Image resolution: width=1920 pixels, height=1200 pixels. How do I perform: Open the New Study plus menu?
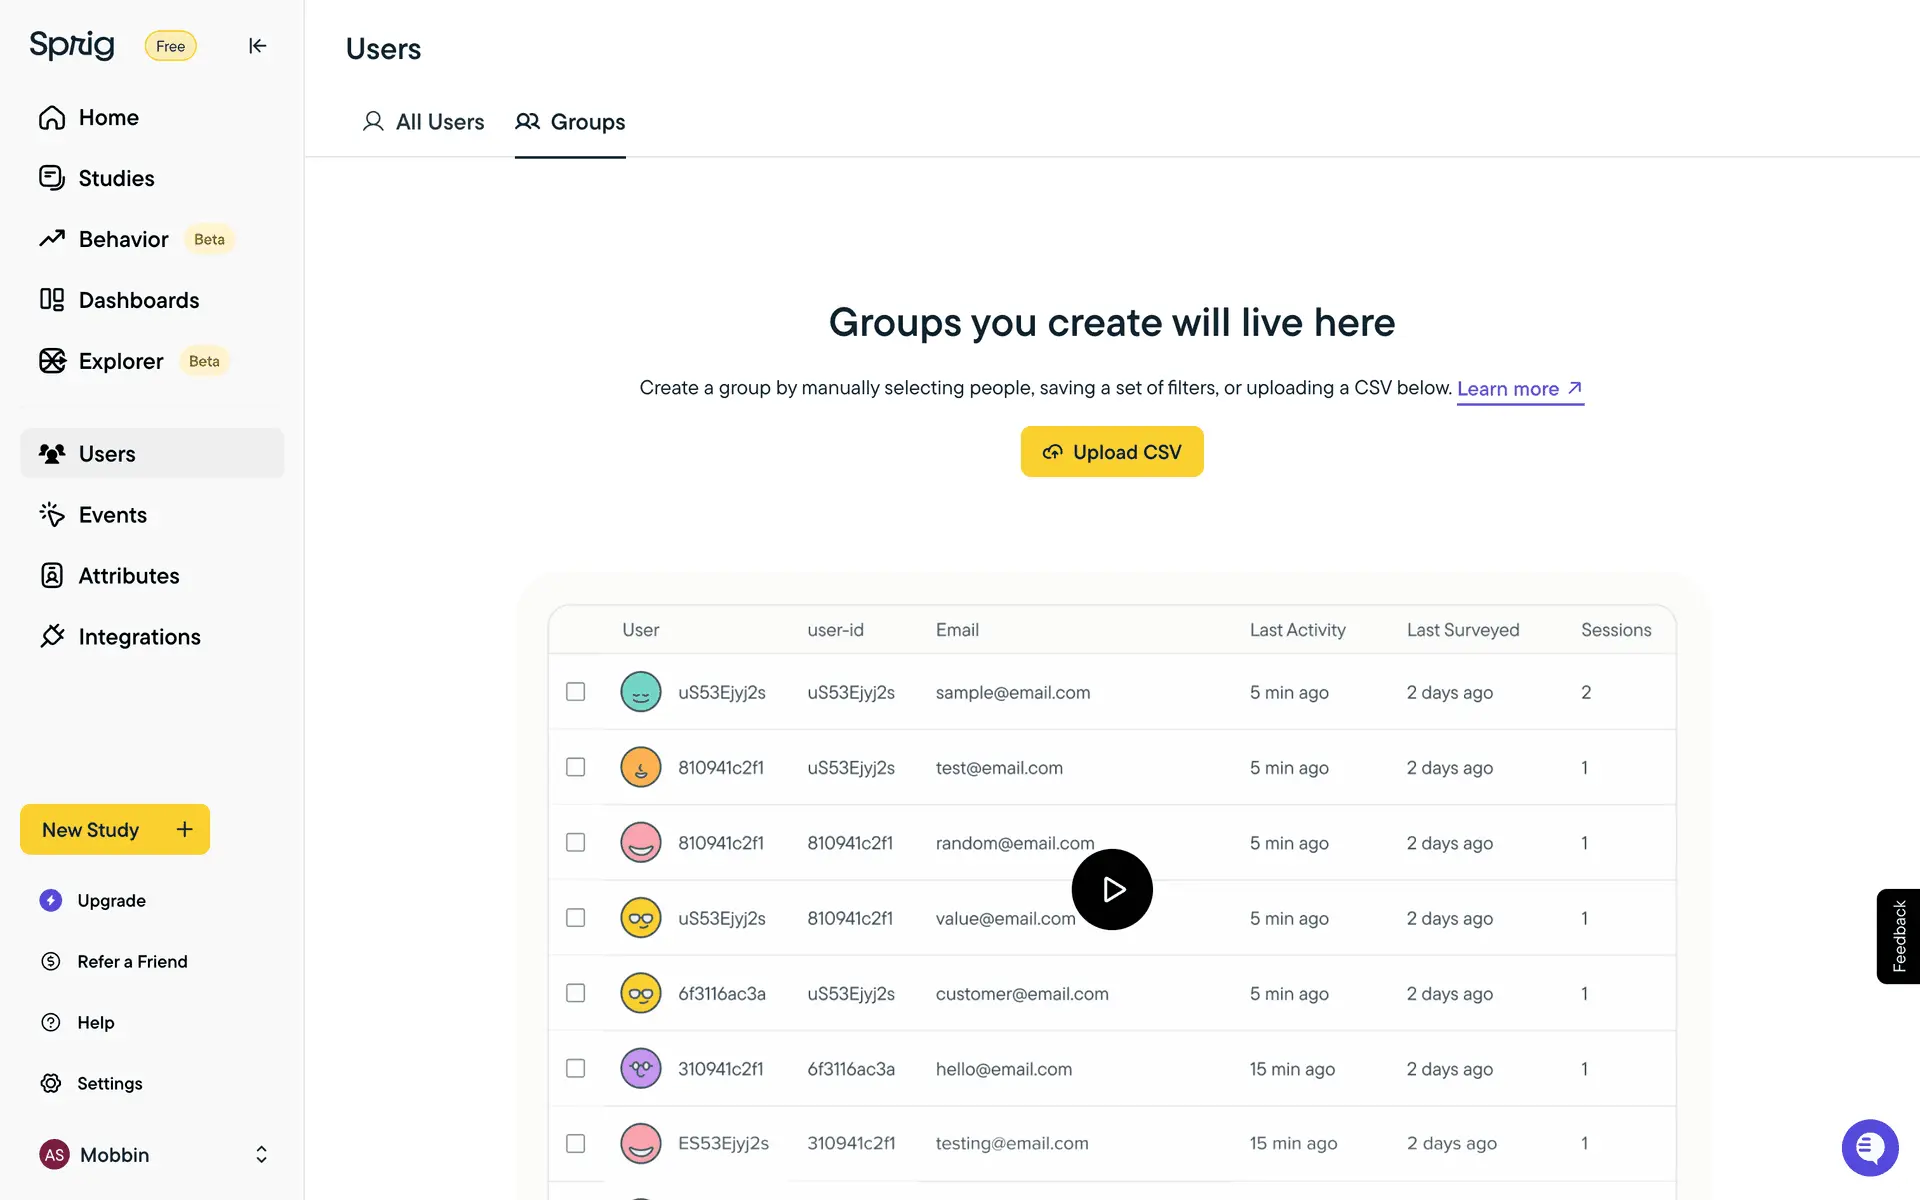pyautogui.click(x=184, y=830)
